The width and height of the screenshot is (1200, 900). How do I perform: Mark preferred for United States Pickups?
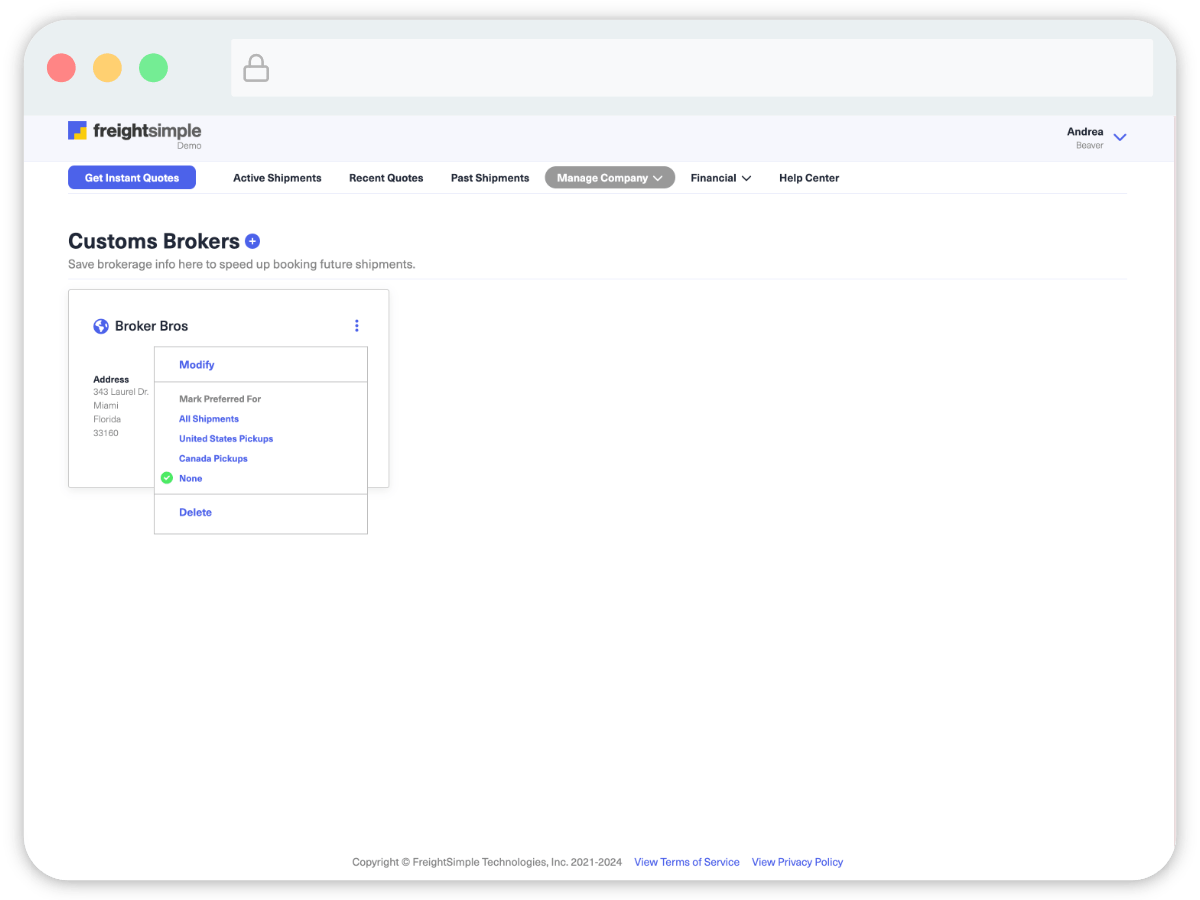click(x=226, y=439)
